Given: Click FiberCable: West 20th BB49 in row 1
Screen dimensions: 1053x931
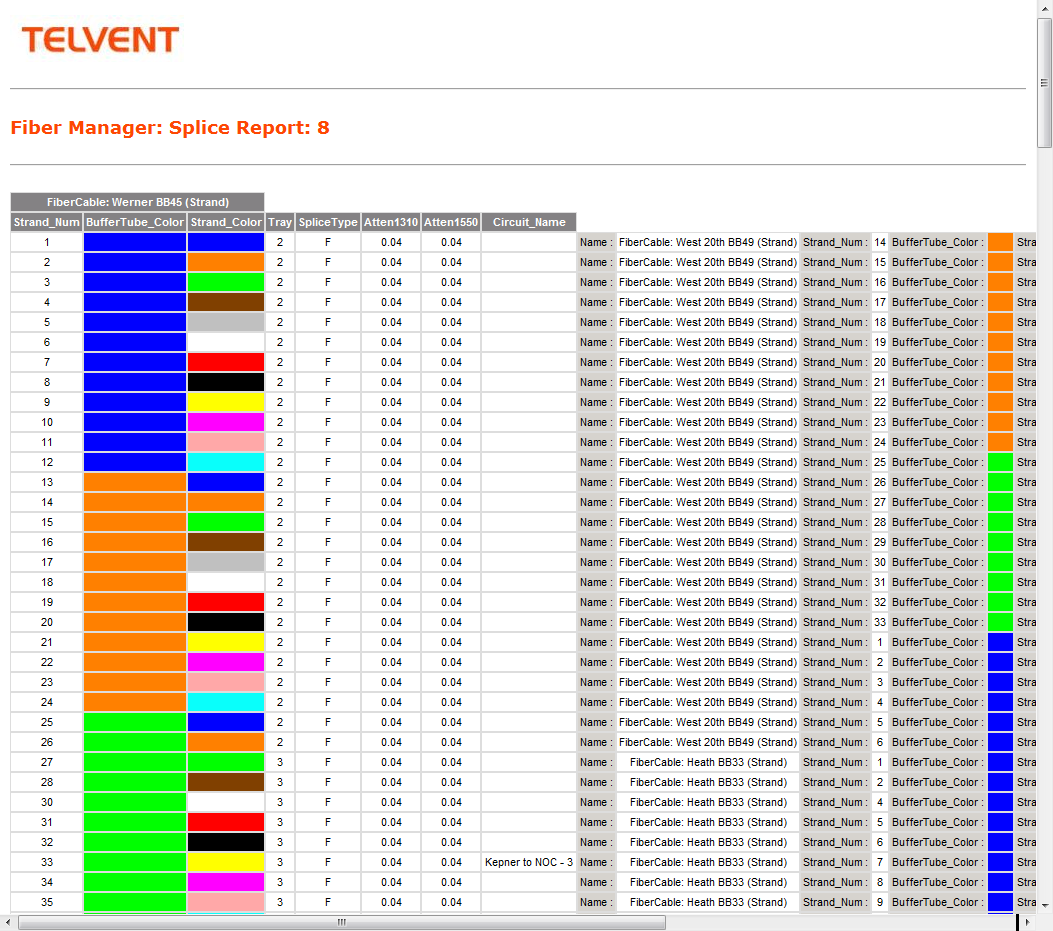Looking at the screenshot, I should coord(708,242).
